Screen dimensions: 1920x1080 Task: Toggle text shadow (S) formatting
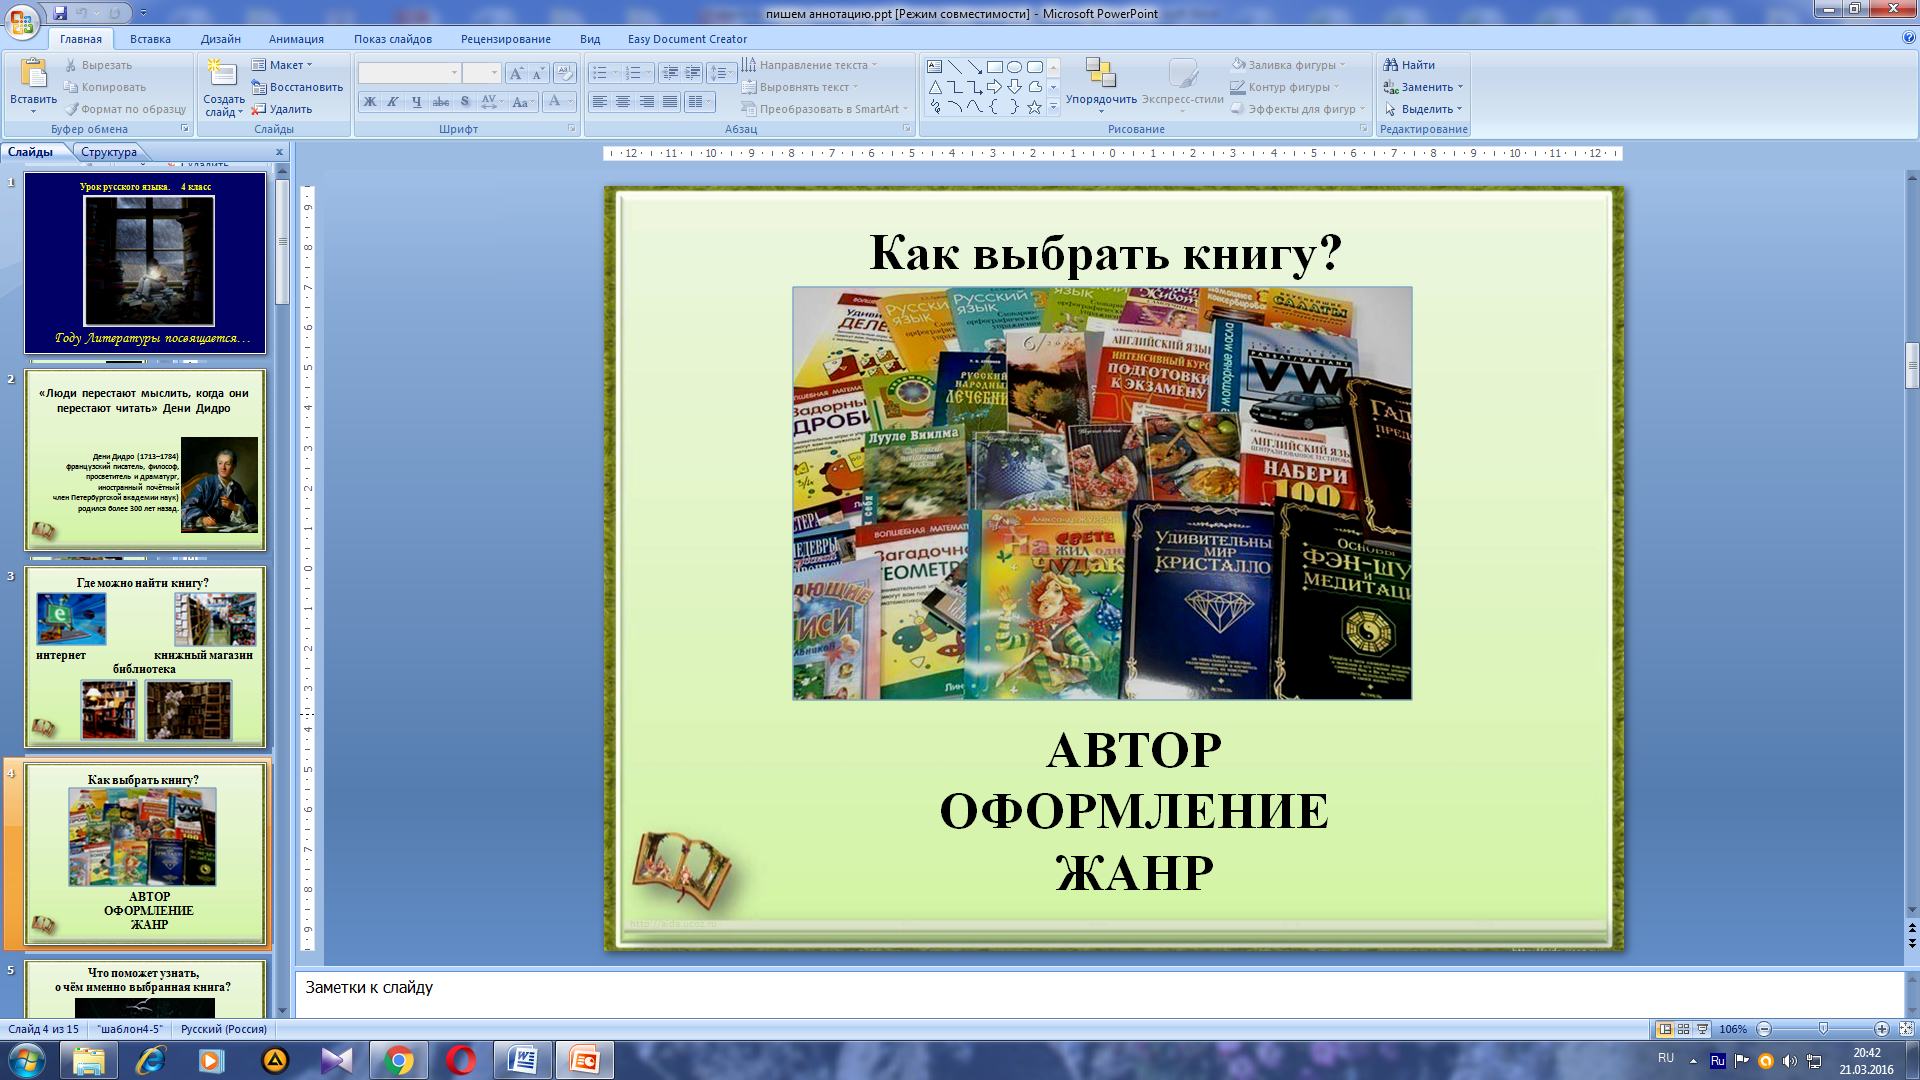(x=465, y=102)
